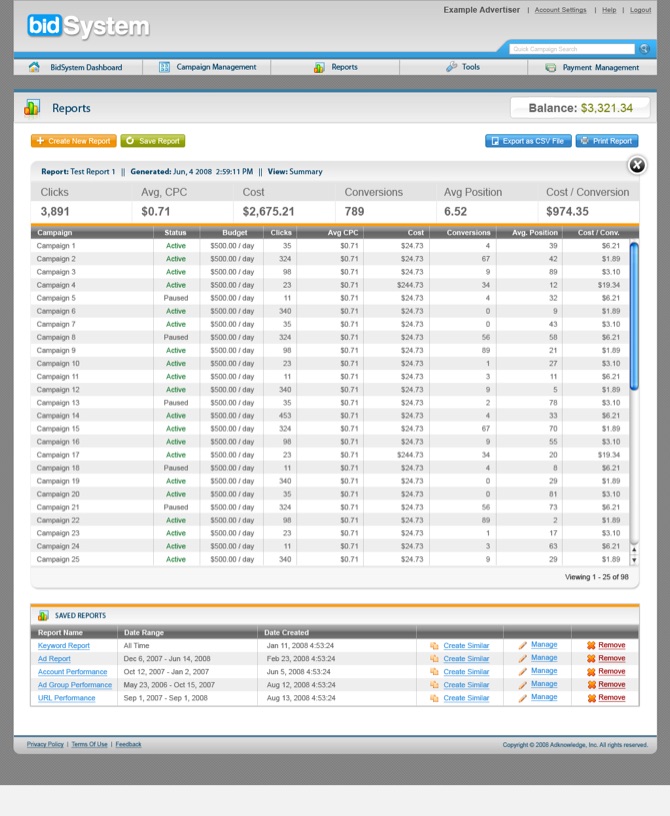Sort by the Cost / Conv. column header
This screenshot has width=670, height=816.
coord(599,233)
